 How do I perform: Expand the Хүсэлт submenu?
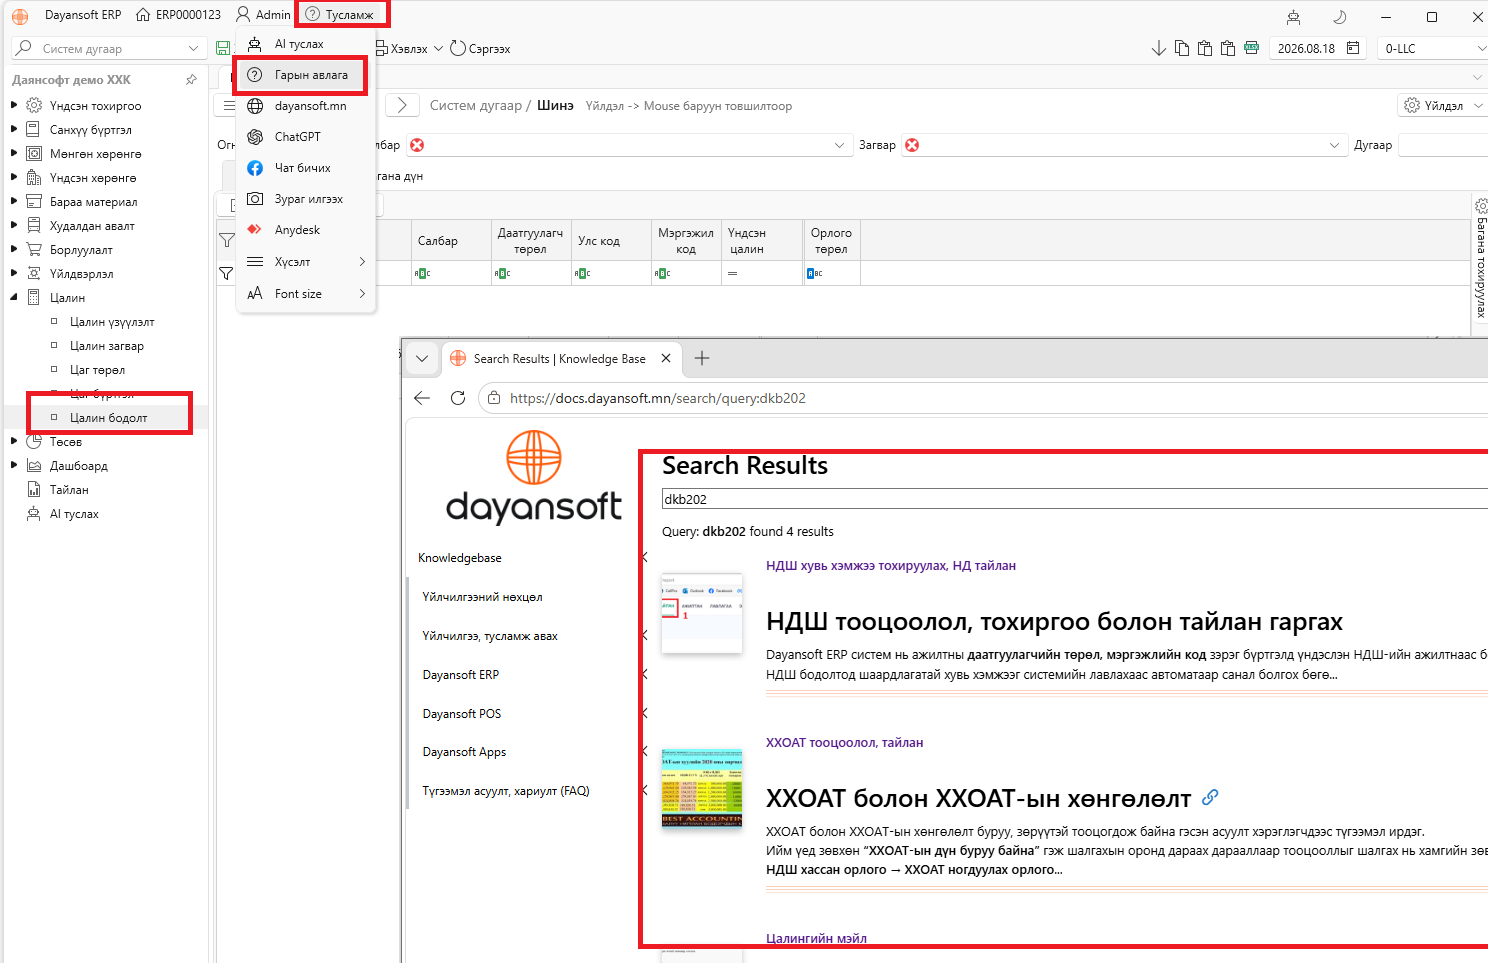coord(305,262)
